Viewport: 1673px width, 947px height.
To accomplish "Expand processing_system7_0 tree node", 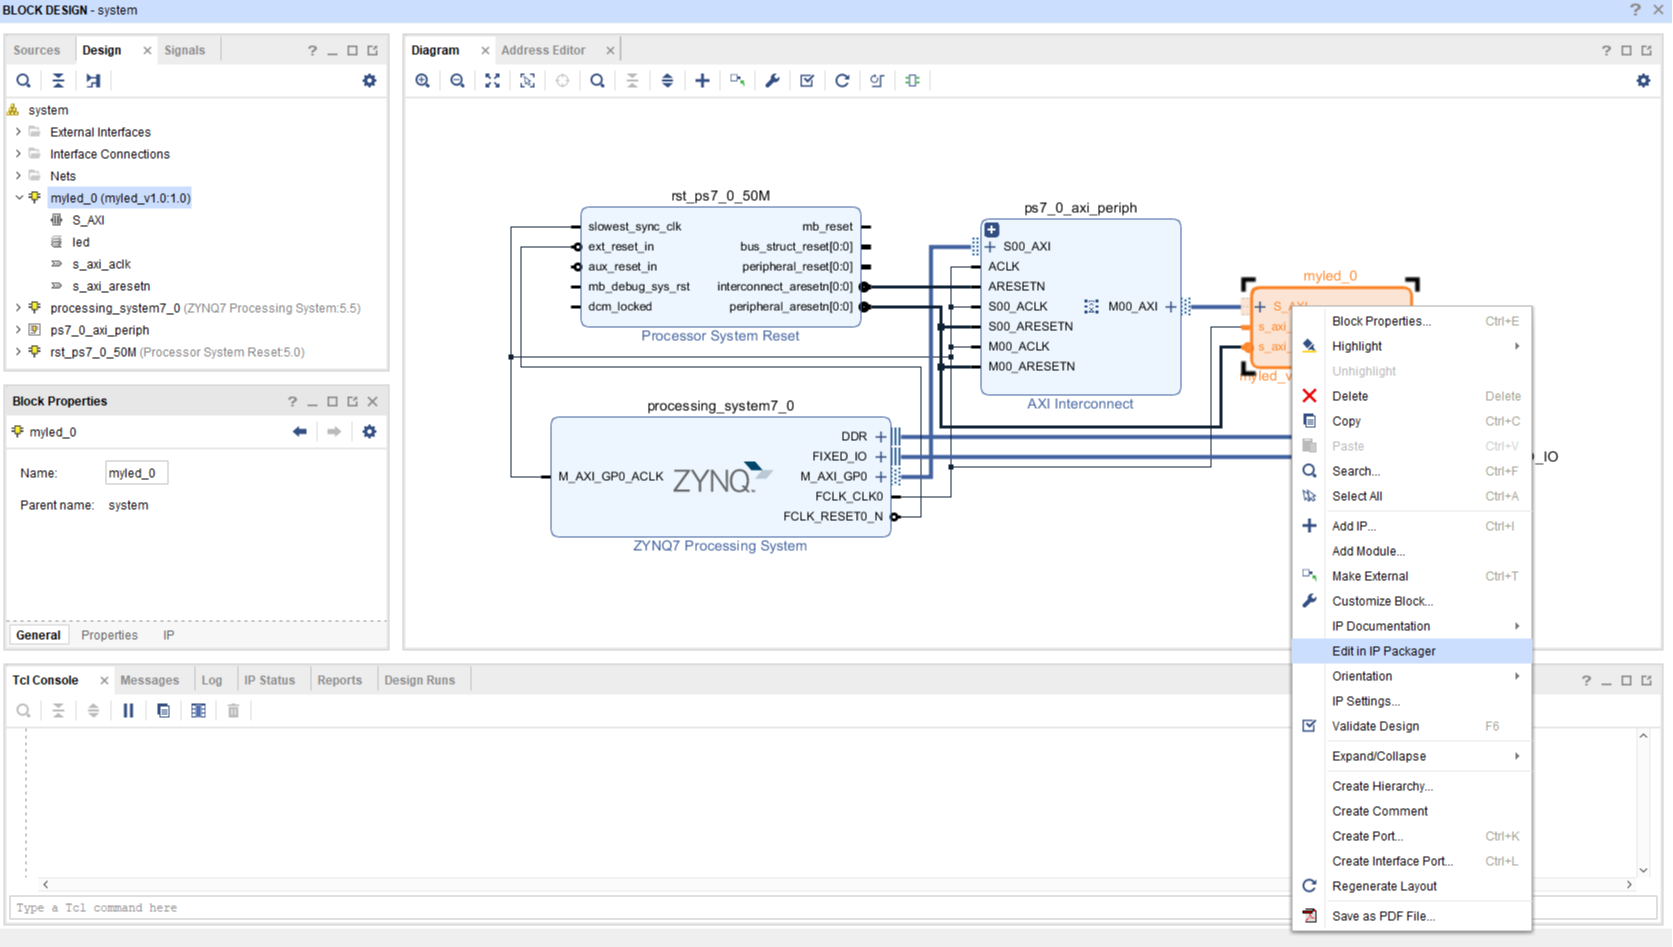I will (x=18, y=308).
